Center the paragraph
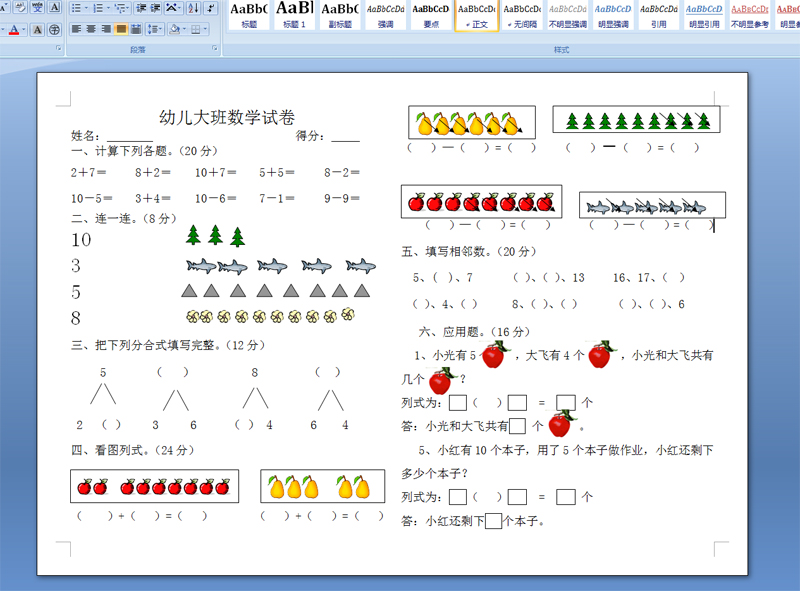Screen dimensions: 800x591 (91, 30)
